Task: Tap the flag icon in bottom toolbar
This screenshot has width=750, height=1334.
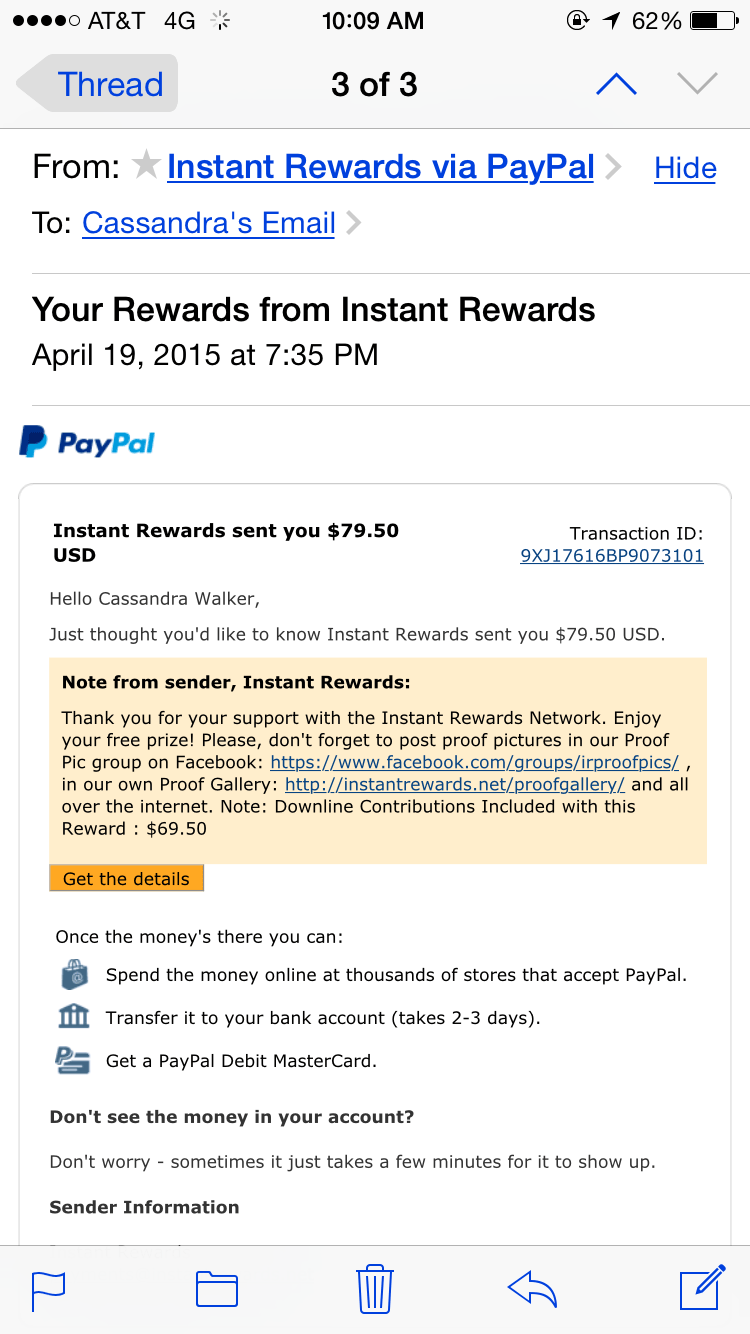Action: [48, 1290]
